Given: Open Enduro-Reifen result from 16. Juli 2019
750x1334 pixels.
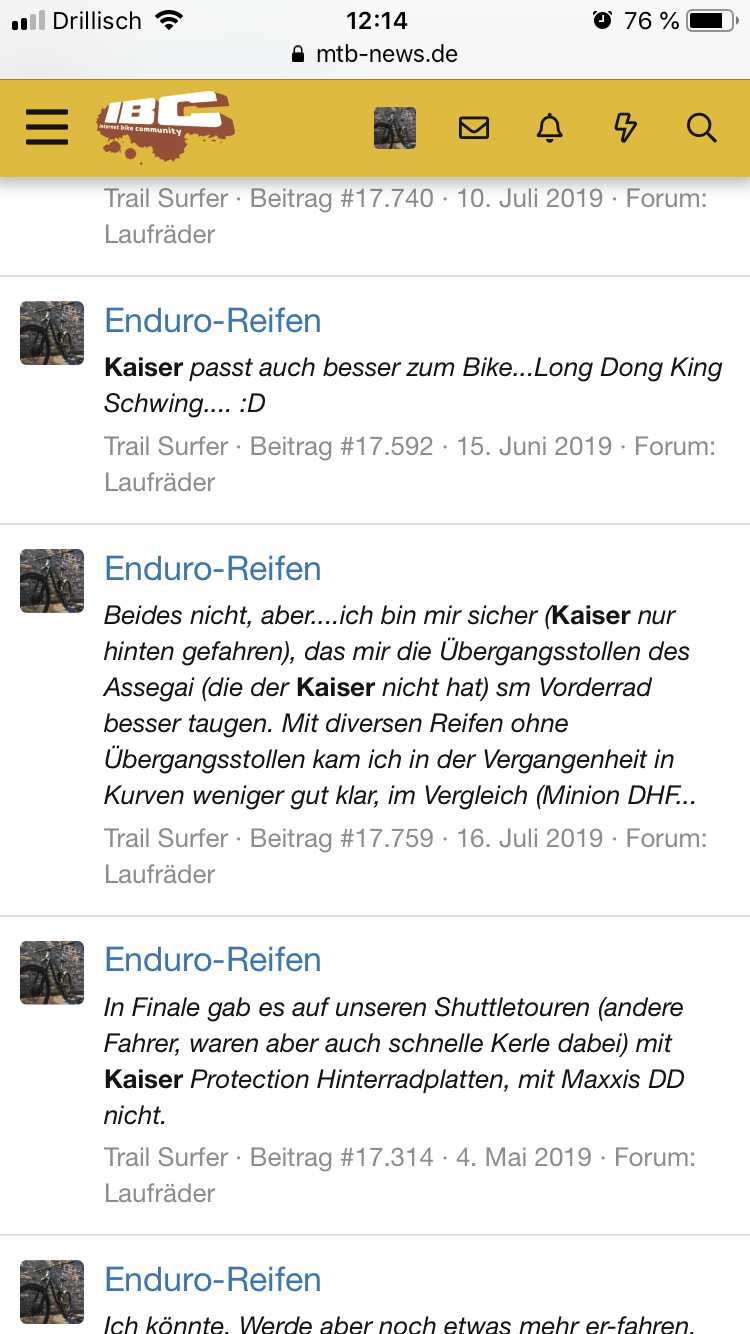Looking at the screenshot, I should pos(213,569).
